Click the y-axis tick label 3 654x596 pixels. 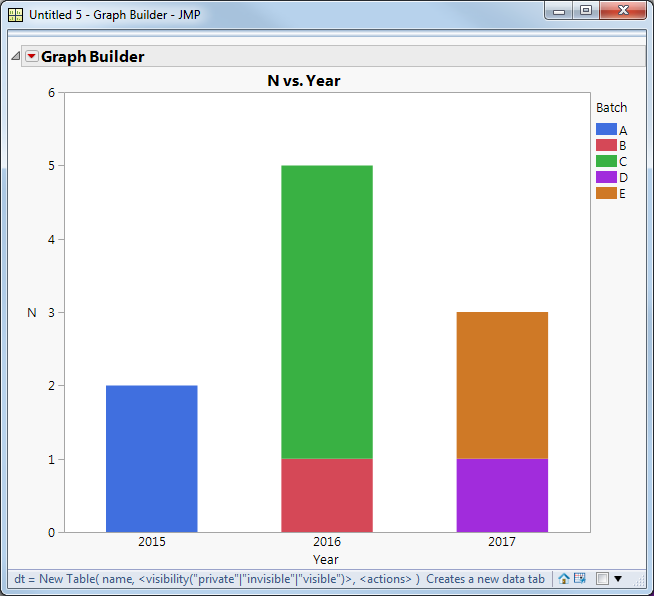point(51,312)
